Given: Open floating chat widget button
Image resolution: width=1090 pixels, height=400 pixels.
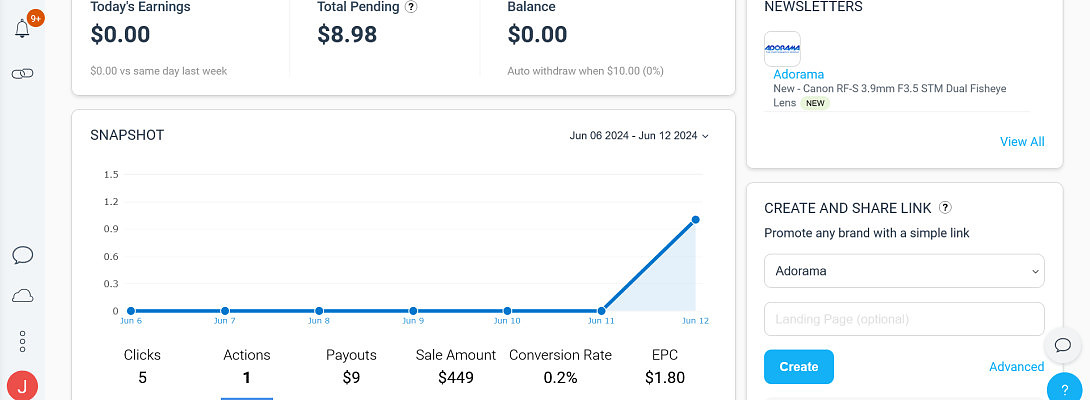Looking at the screenshot, I should (1063, 345).
